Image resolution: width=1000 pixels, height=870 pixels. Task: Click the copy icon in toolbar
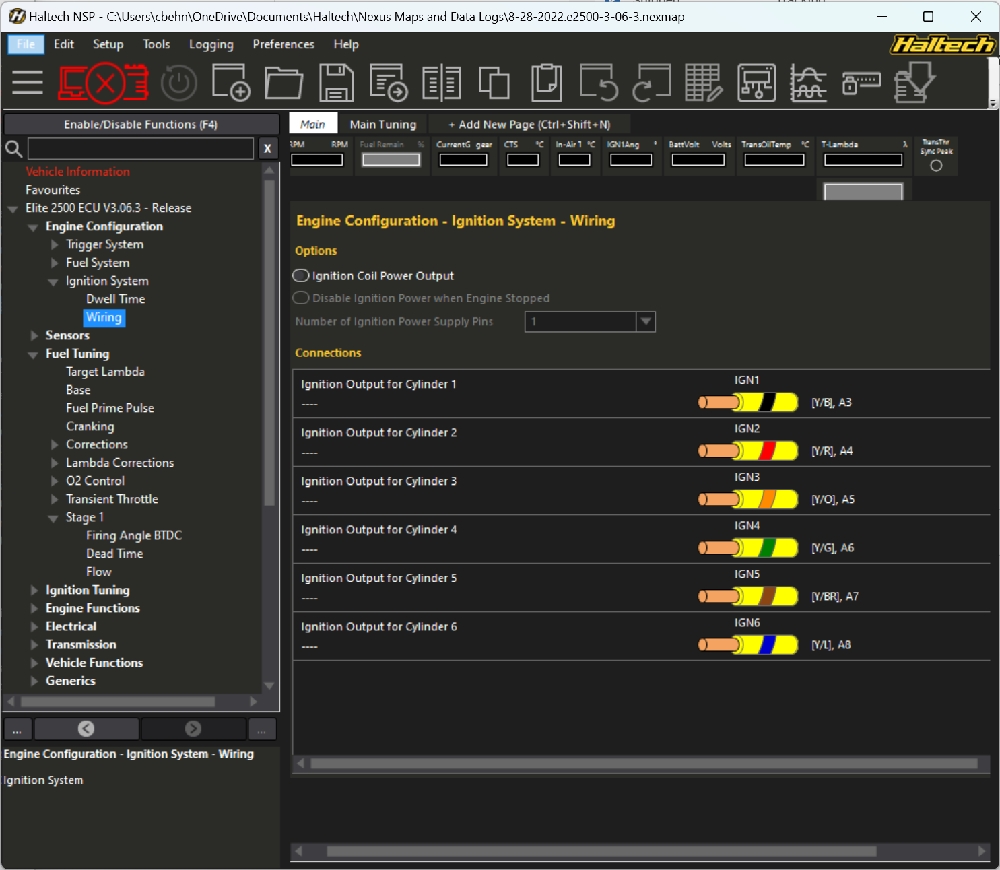pyautogui.click(x=493, y=83)
